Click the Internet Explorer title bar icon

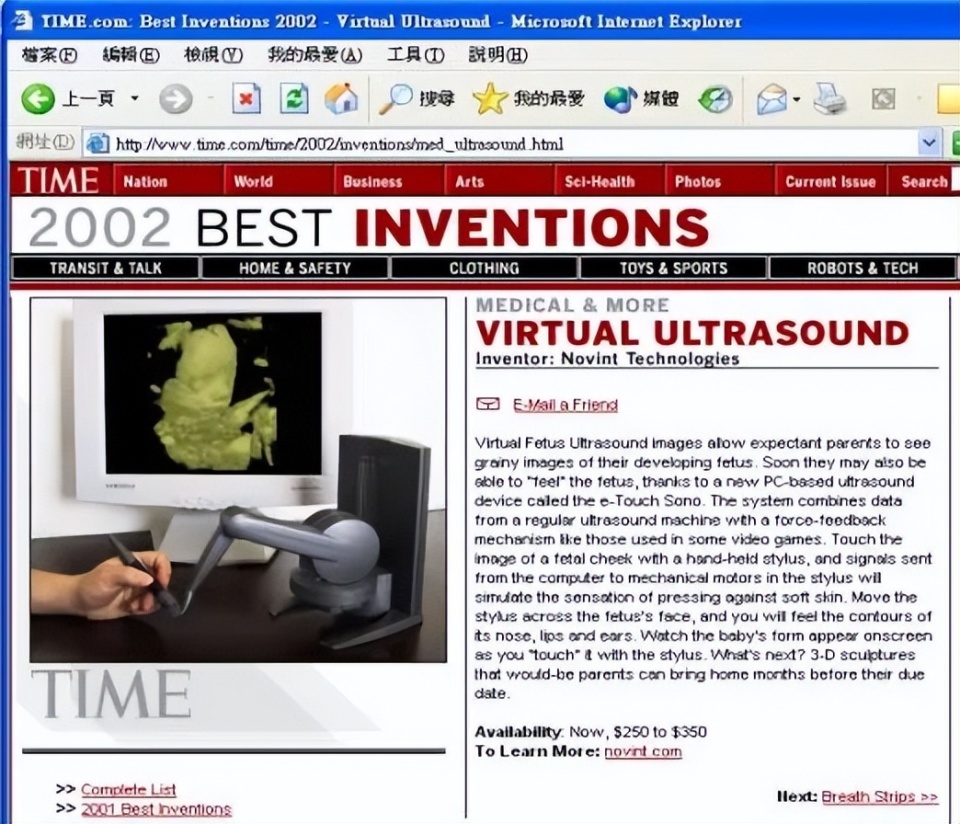(22, 20)
